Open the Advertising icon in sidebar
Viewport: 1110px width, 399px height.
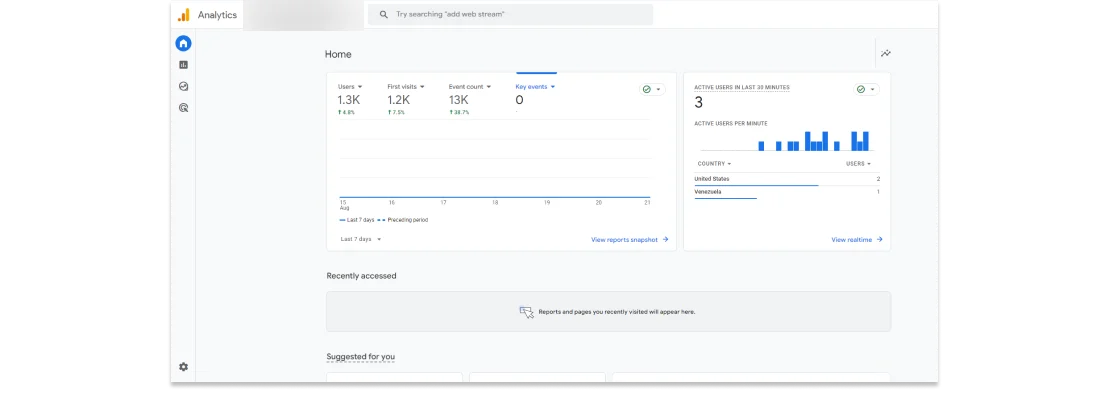coord(183,108)
